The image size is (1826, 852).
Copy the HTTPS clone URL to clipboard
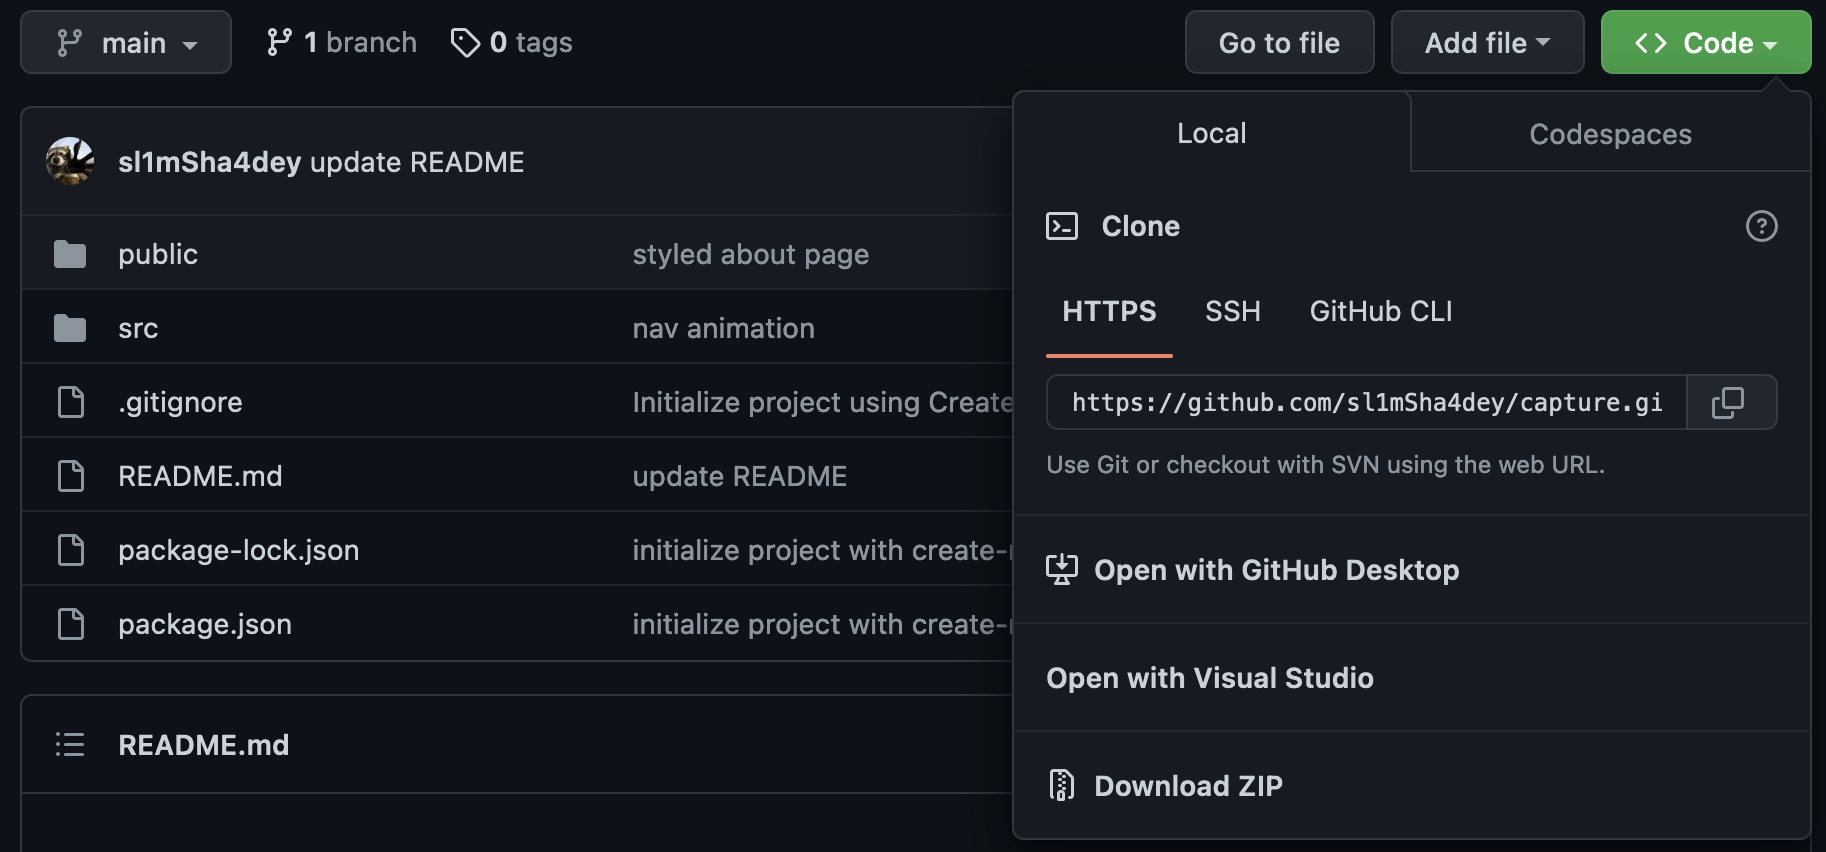pyautogui.click(x=1730, y=402)
